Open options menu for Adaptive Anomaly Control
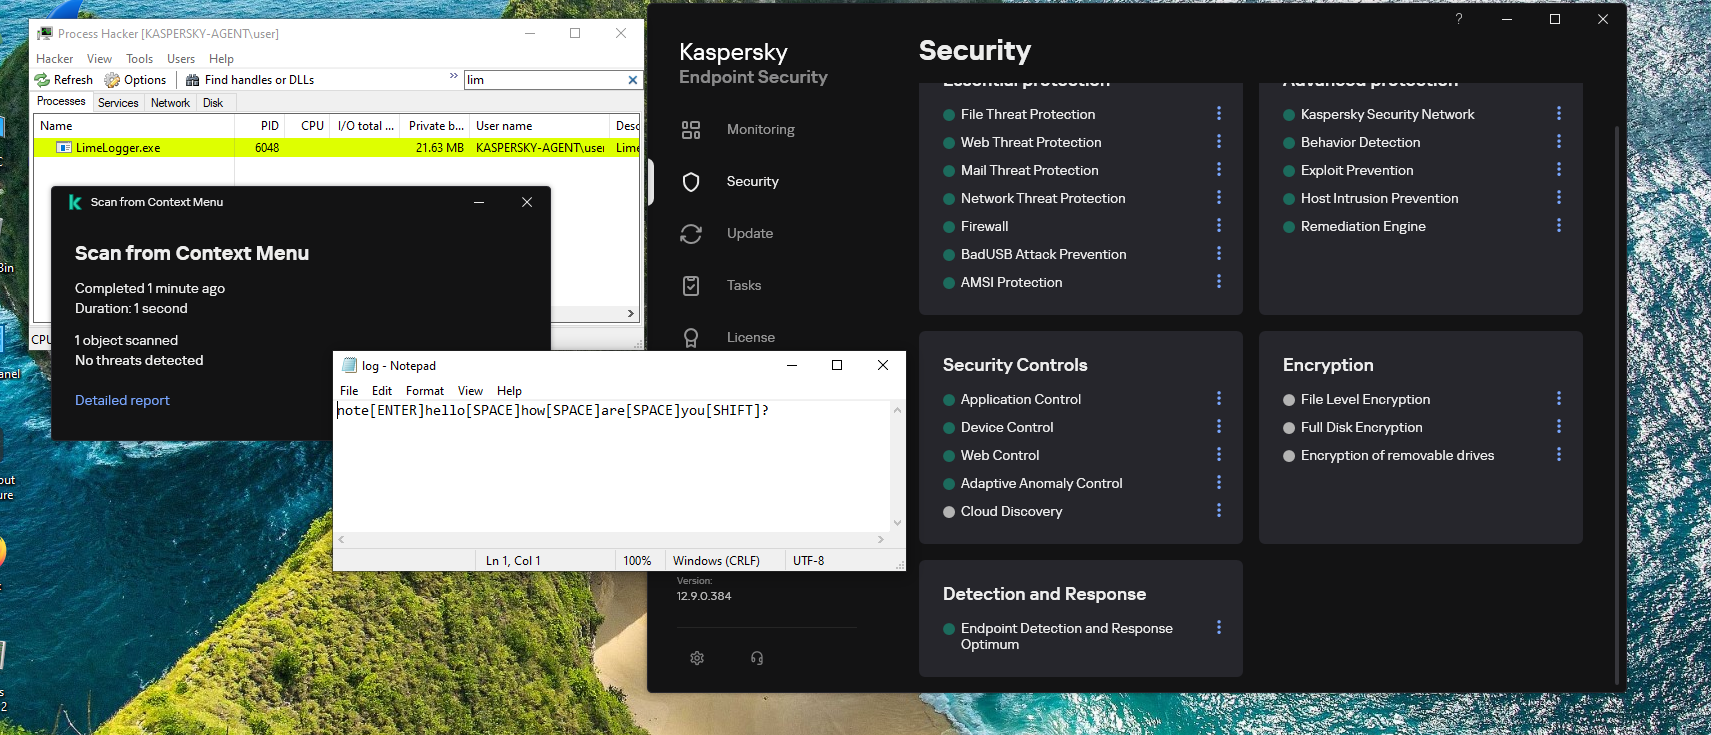1711x735 pixels. click(1219, 483)
